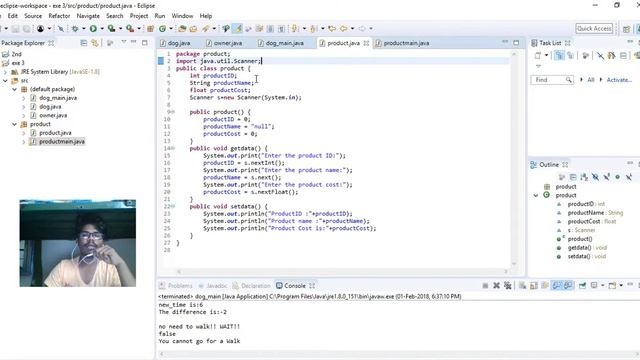This screenshot has height=360, width=640.
Task: Open External Tools run icon
Action: (130, 29)
